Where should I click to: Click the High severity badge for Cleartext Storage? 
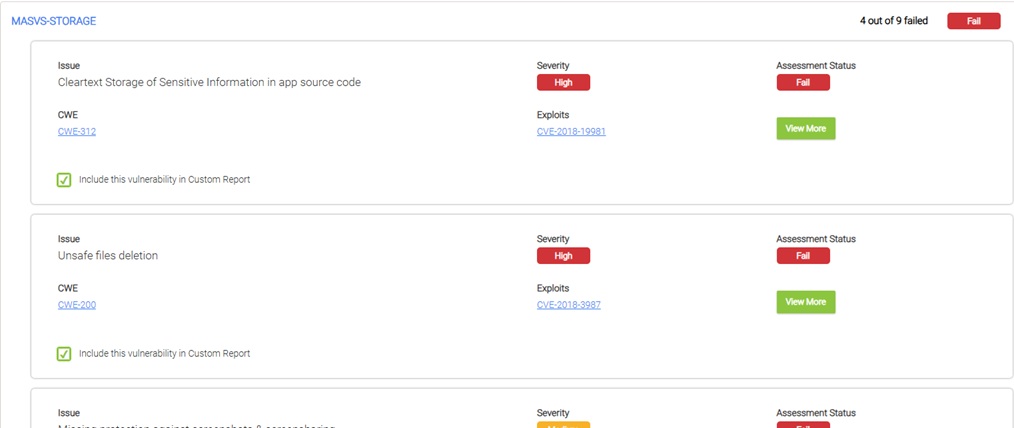[x=563, y=82]
